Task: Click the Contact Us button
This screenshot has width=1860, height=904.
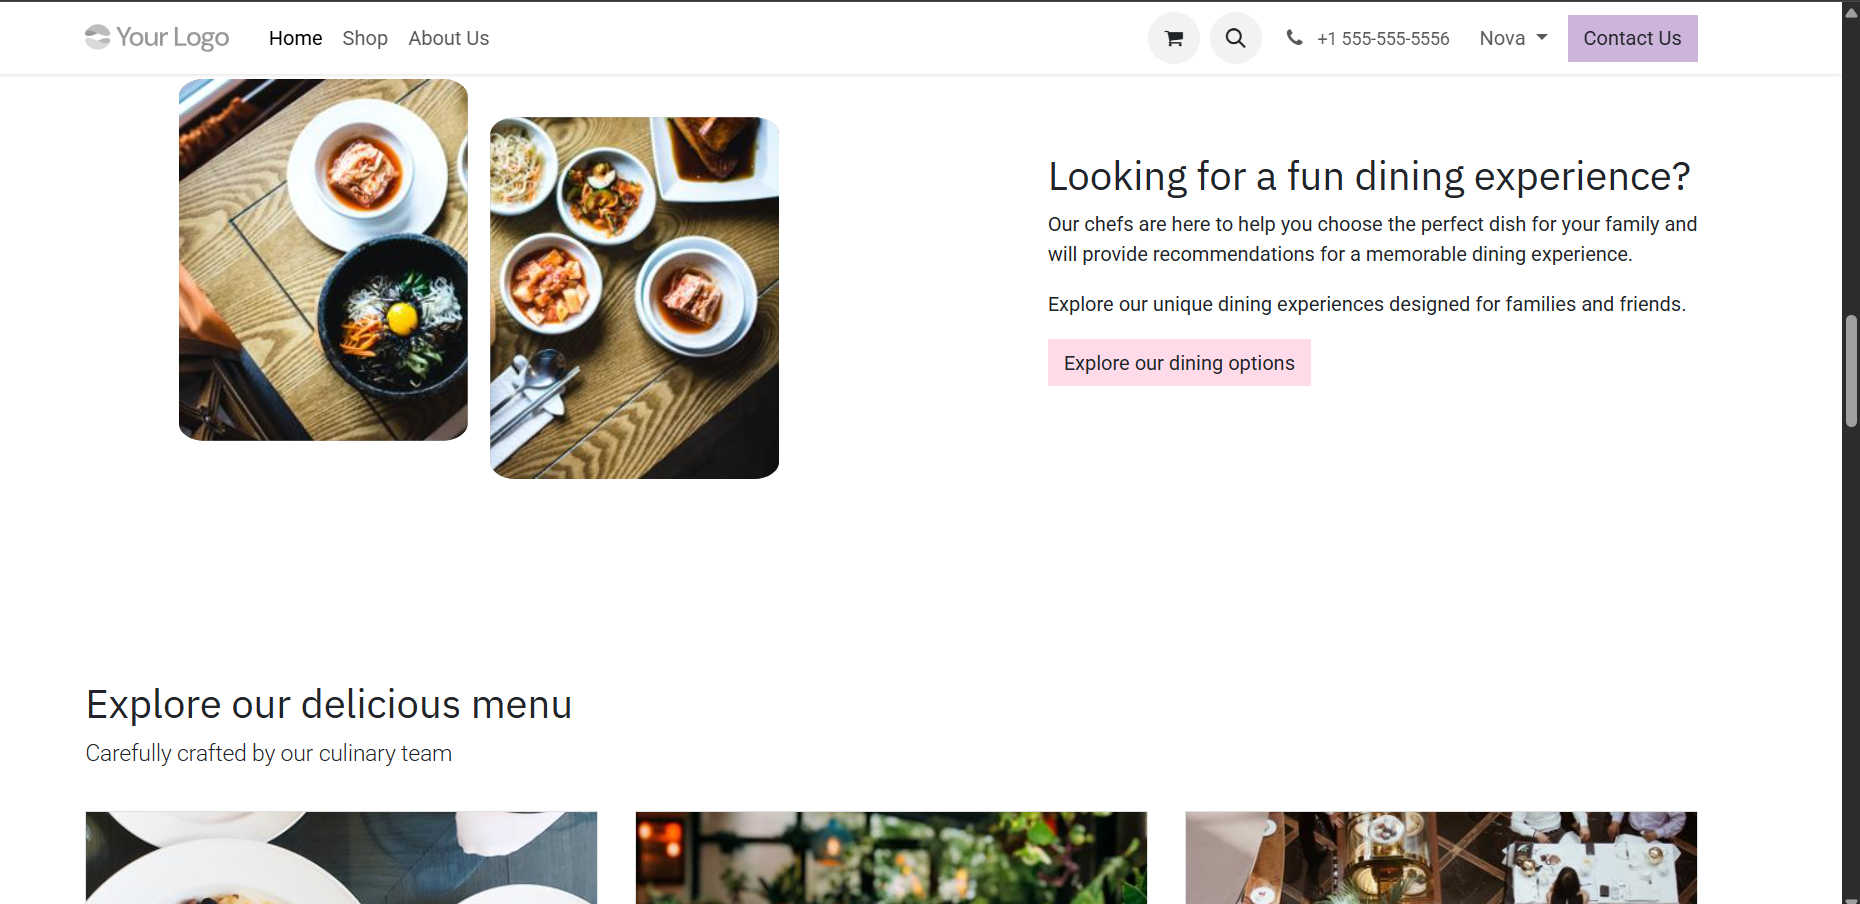Action: point(1632,38)
